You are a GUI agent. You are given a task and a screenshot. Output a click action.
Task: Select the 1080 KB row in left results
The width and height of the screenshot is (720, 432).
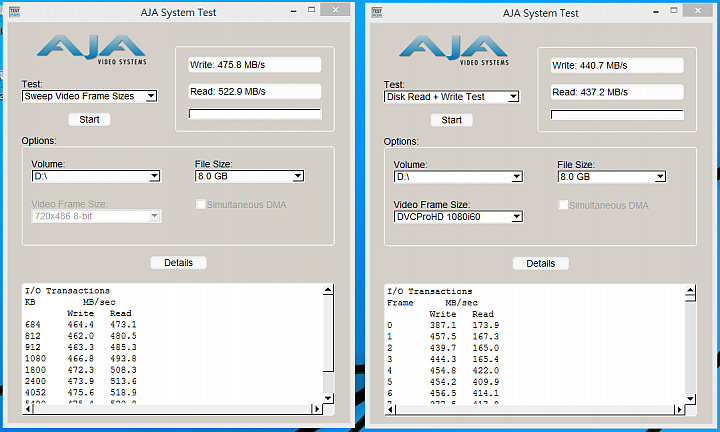(81, 359)
